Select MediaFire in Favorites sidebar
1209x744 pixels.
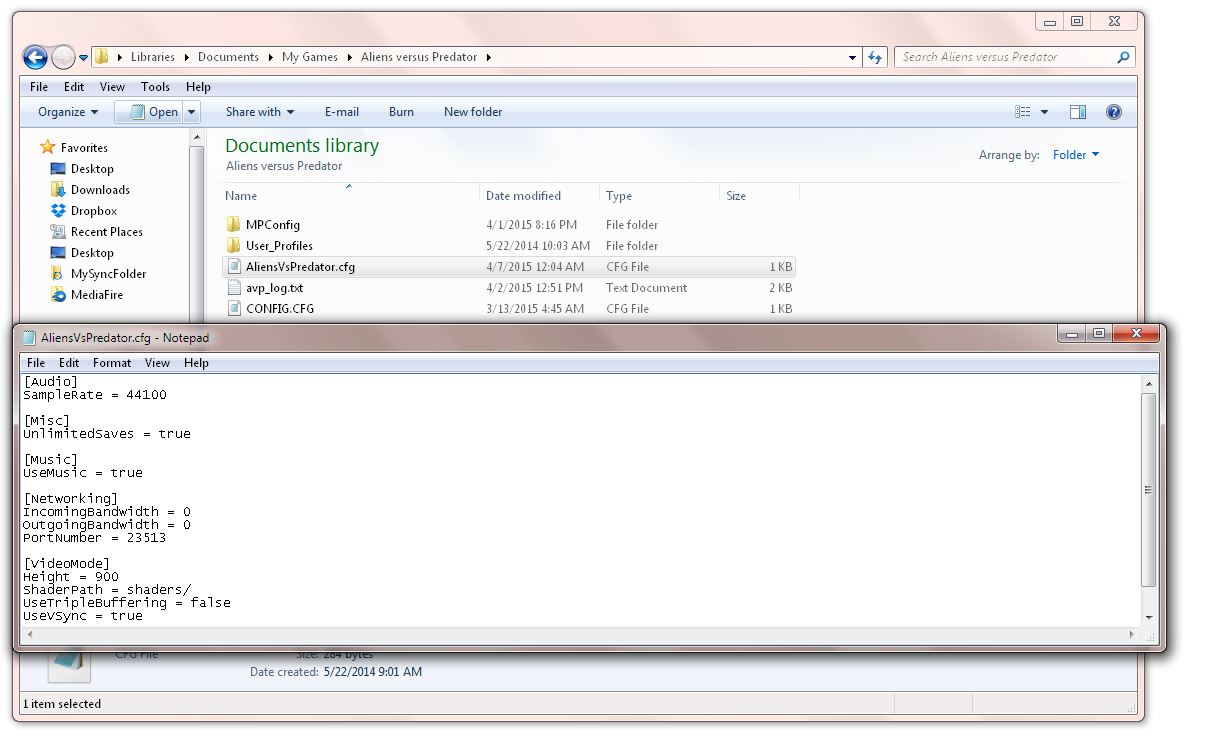click(96, 295)
